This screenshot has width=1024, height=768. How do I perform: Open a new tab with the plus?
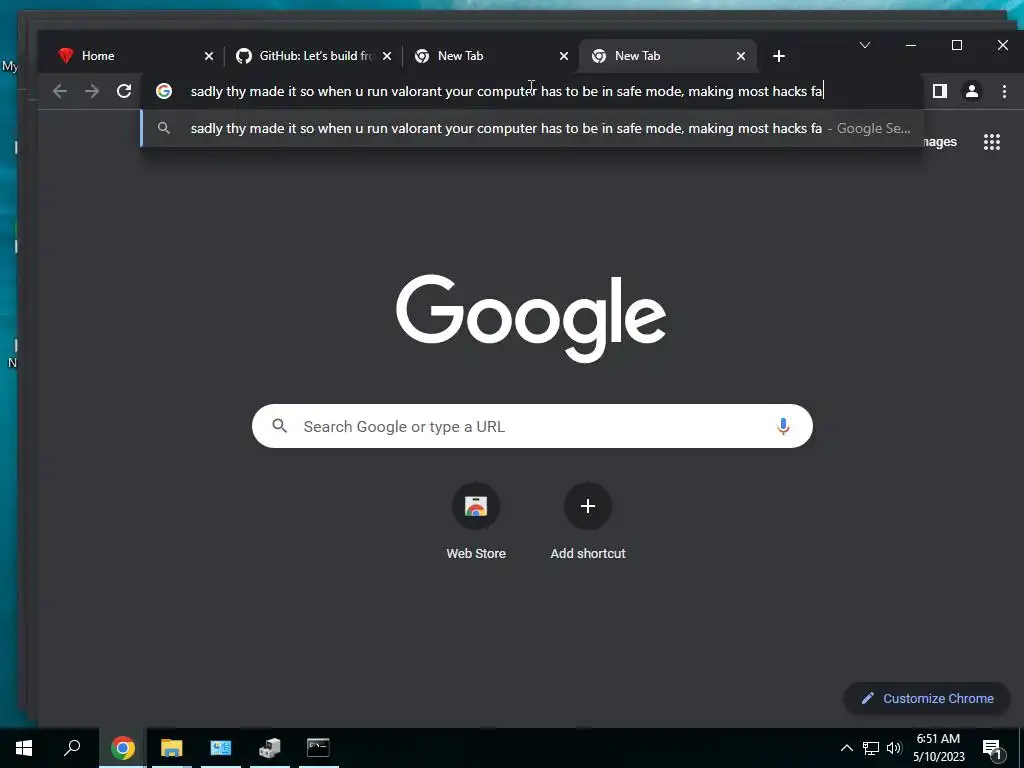click(x=778, y=56)
